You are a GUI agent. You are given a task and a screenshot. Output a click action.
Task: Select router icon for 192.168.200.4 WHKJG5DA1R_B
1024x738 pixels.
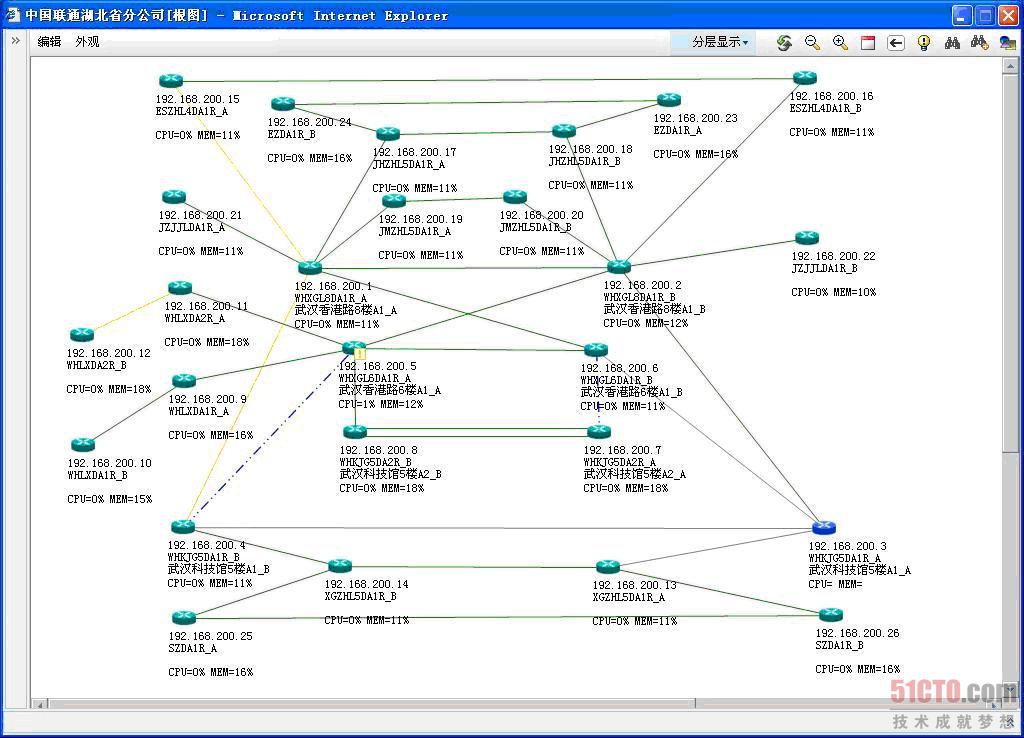tap(183, 526)
